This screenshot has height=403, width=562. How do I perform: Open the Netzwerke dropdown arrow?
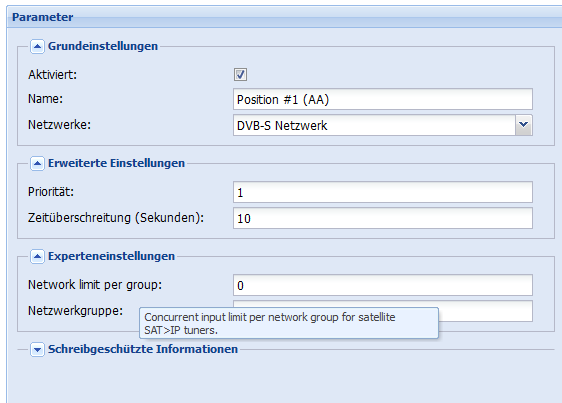[x=524, y=125]
